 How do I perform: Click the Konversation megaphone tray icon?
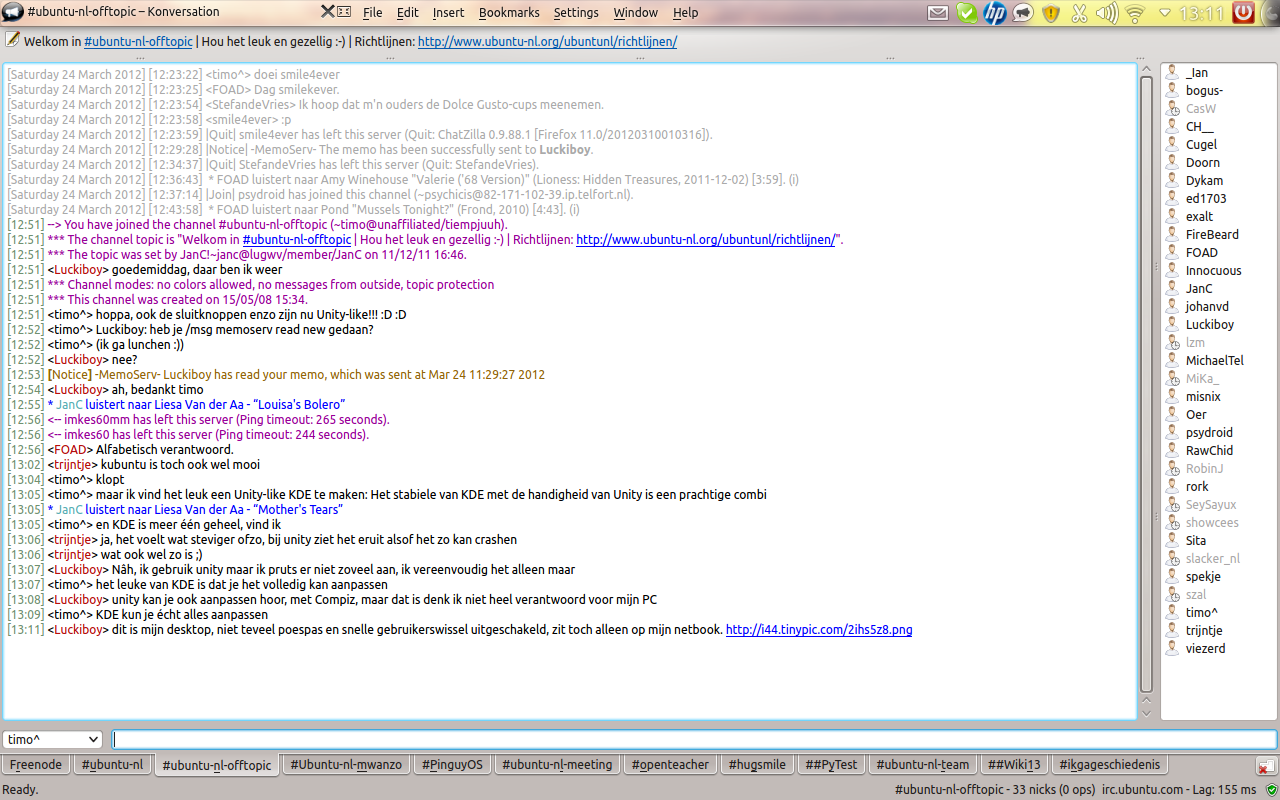pyautogui.click(x=1022, y=13)
